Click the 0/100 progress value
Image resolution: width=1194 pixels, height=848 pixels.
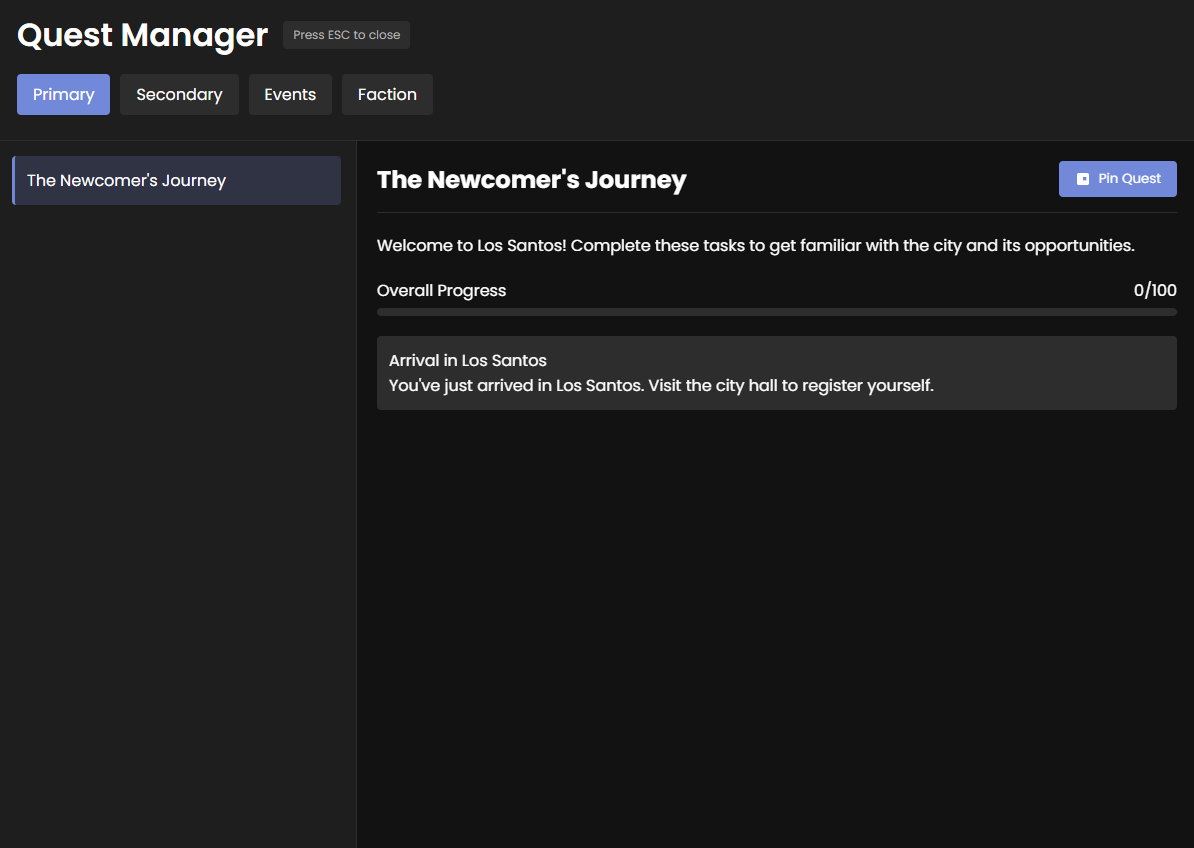click(x=1155, y=290)
